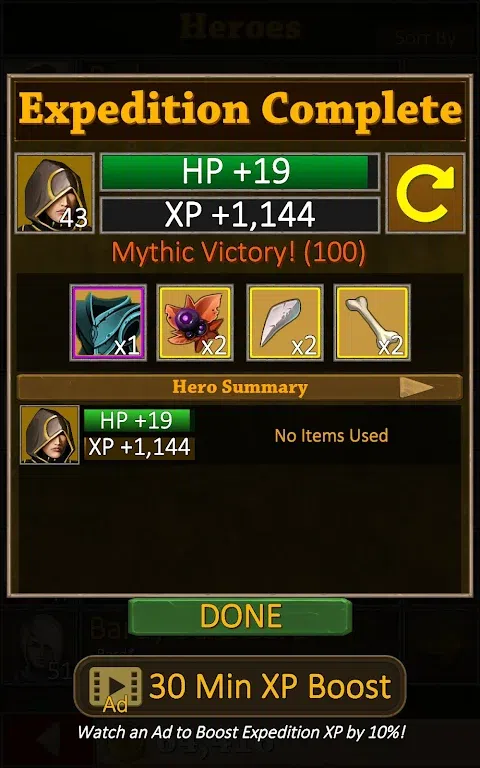Click the XP +1,144 progress bar
Viewport: 480px width, 768px height.
pyautogui.click(x=240, y=215)
